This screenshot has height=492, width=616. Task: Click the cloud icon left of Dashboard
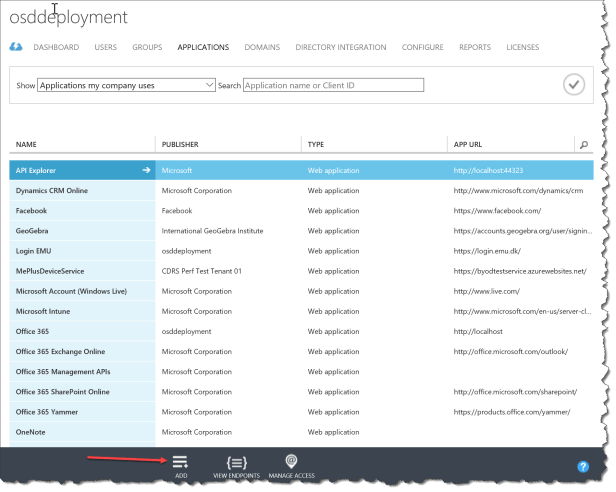pyautogui.click(x=16, y=47)
